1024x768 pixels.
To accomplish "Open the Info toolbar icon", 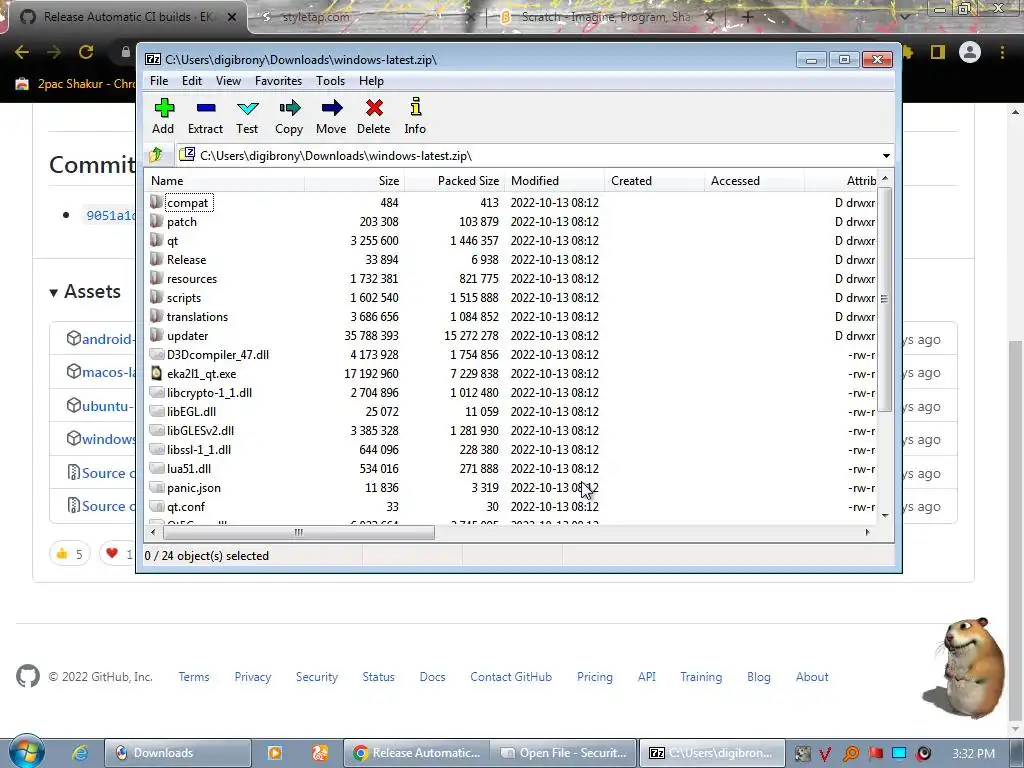I will point(415,107).
